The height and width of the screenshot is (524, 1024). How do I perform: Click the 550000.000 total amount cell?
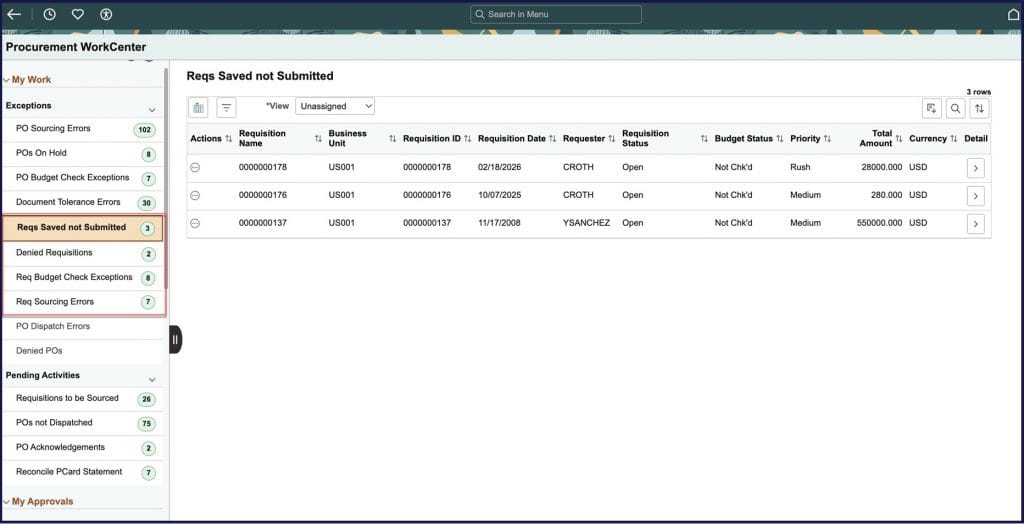click(879, 223)
